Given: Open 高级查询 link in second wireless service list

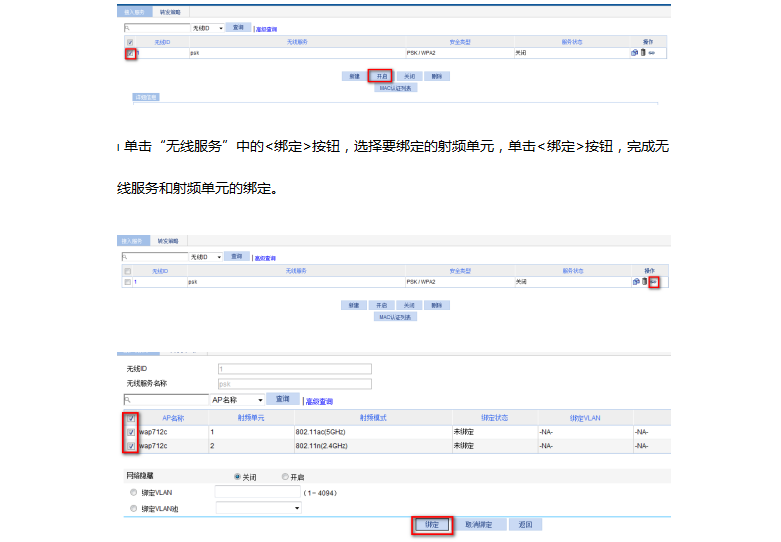Looking at the screenshot, I should pos(265,259).
